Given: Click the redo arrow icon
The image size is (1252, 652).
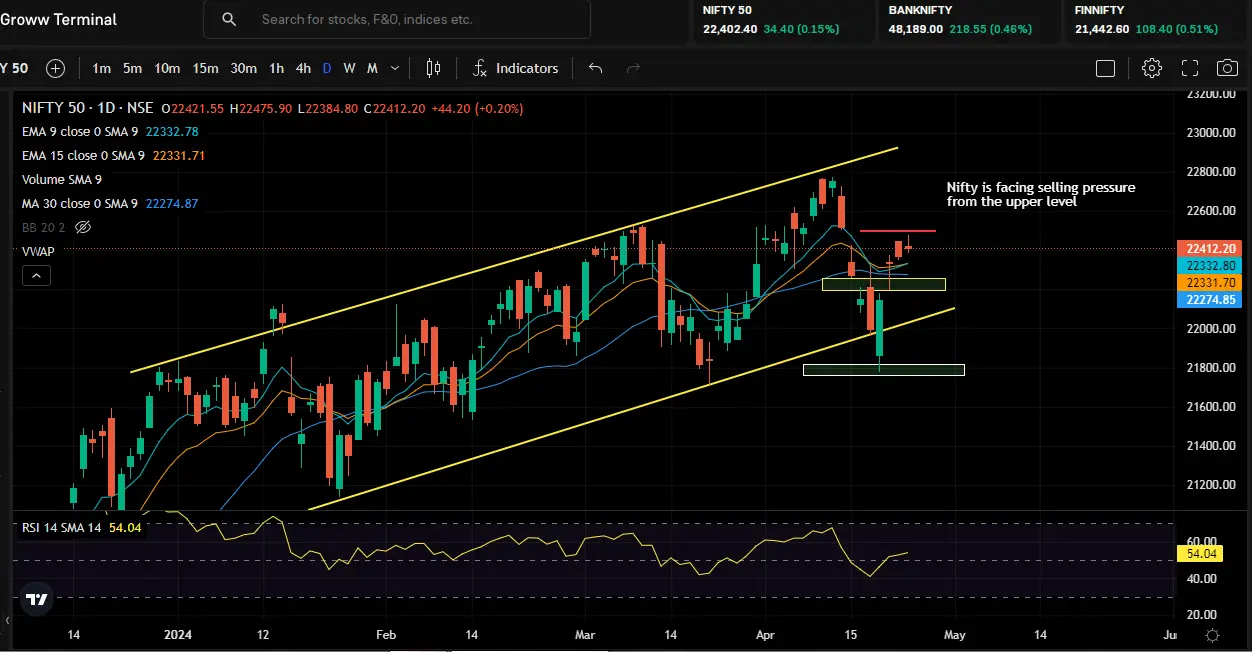Looking at the screenshot, I should click(x=632, y=68).
